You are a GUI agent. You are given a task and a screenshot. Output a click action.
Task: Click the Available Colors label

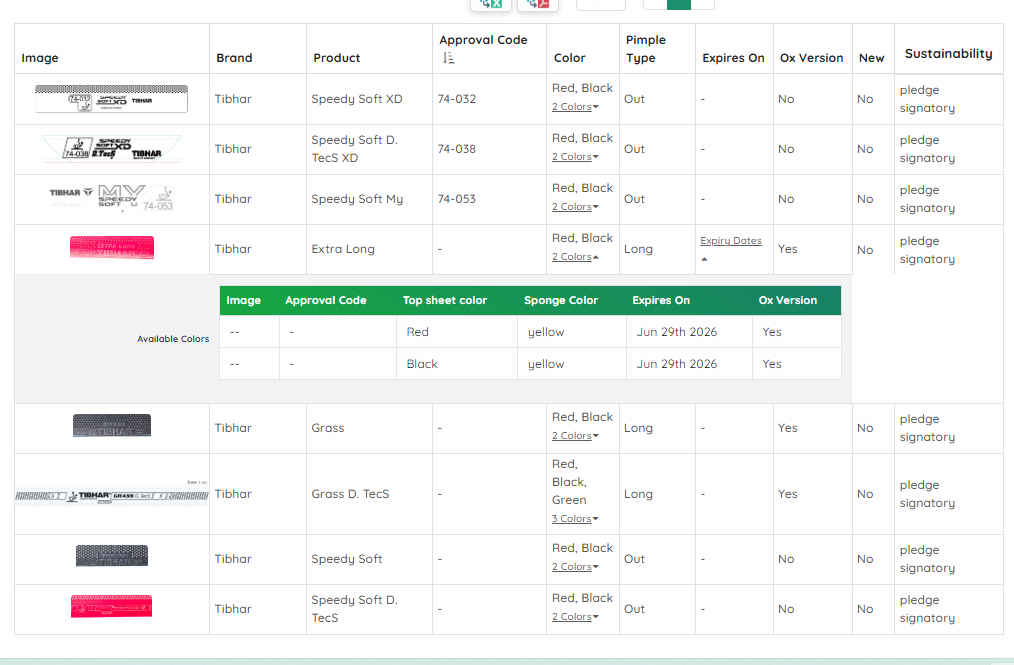[x=173, y=339]
